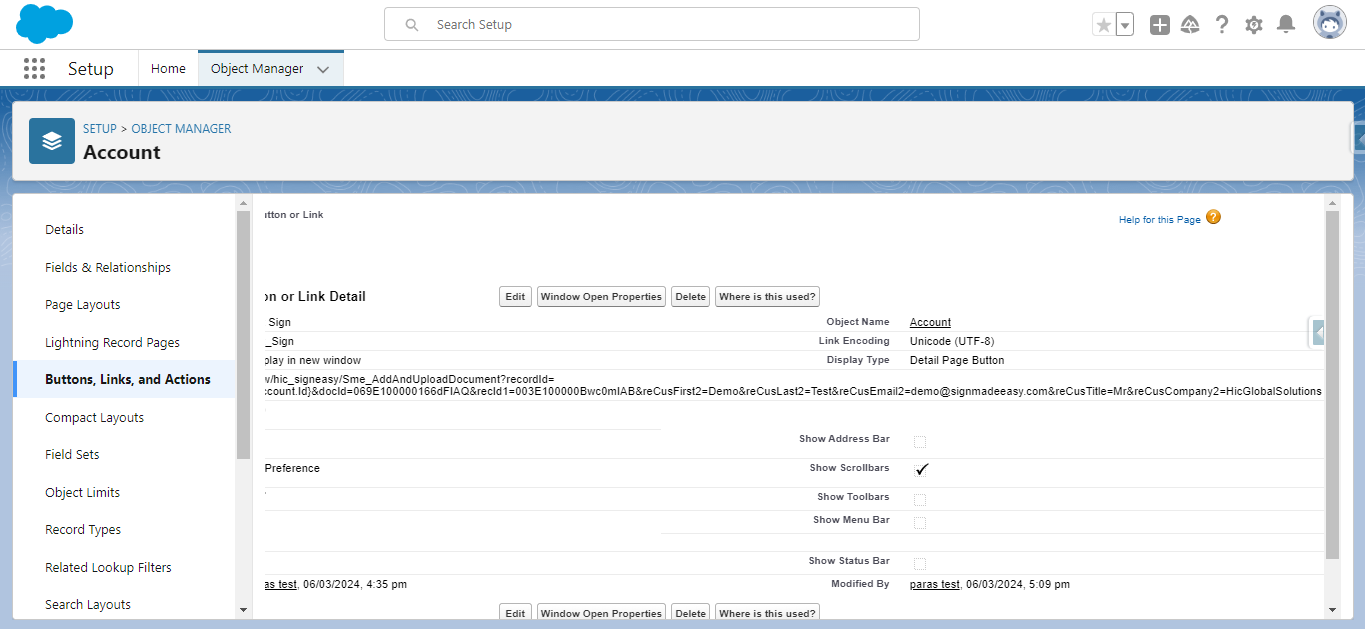
Task: Open the Trailhead guidance icon
Action: 1190,25
